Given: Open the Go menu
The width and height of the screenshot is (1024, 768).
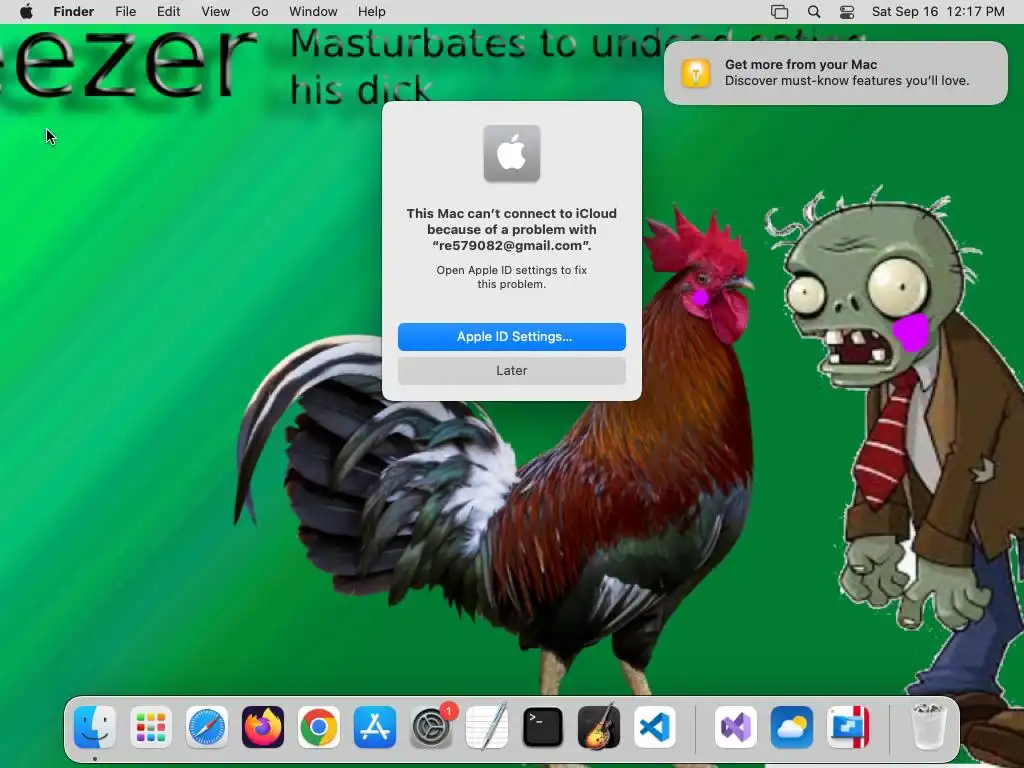Looking at the screenshot, I should tap(260, 12).
